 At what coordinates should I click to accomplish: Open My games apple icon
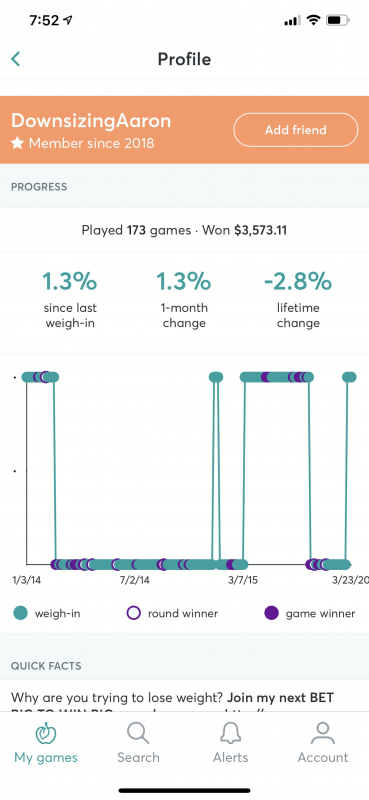pos(45,733)
